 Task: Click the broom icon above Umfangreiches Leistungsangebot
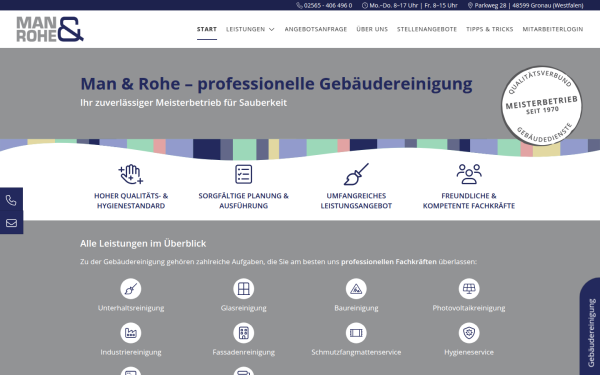pos(356,174)
